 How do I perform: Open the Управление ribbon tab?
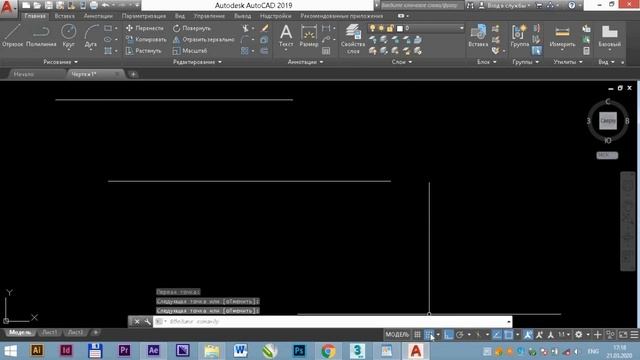click(209, 16)
